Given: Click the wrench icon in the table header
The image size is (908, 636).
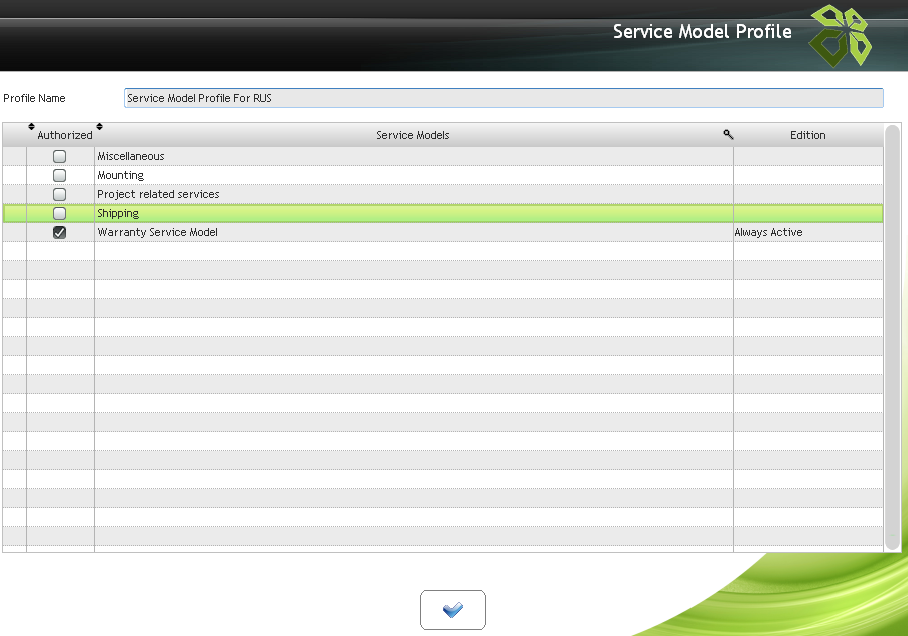Looking at the screenshot, I should [728, 134].
